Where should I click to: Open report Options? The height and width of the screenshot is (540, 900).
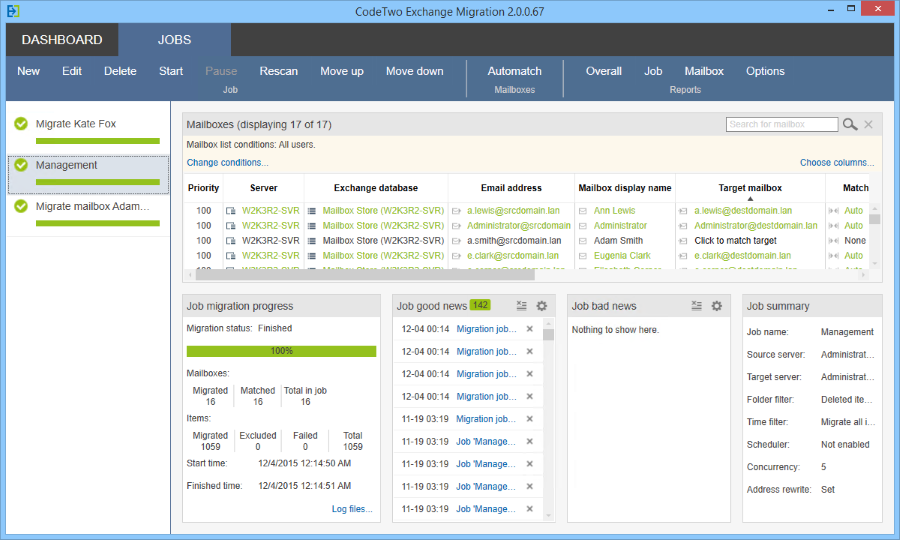tap(765, 71)
